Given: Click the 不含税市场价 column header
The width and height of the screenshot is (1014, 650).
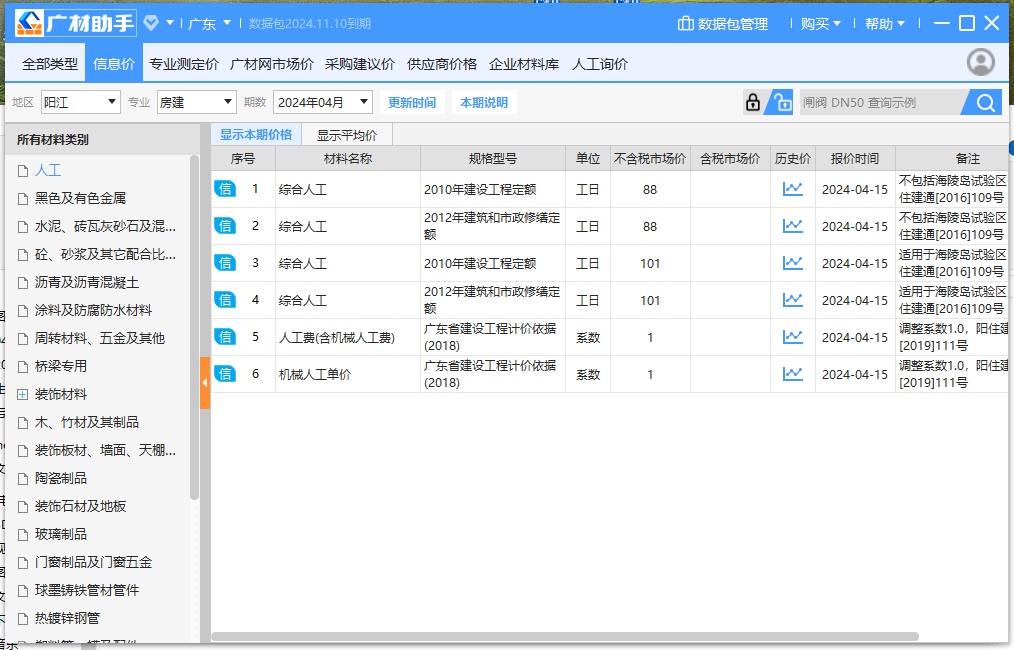Looking at the screenshot, I should point(650,158).
